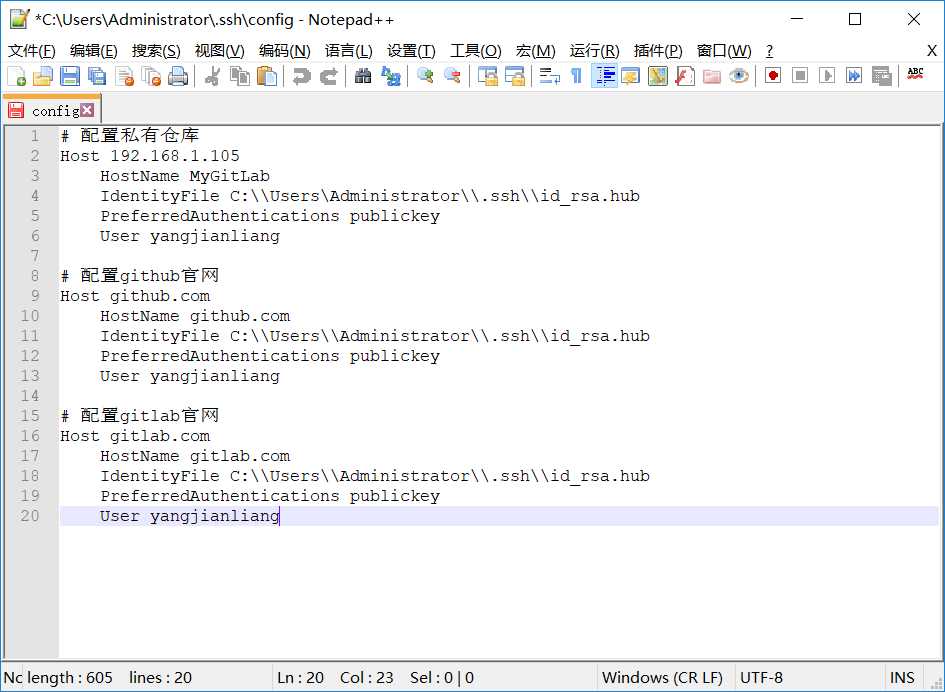Zoom out of the text
Screen dimensions: 945x692
tap(452, 77)
